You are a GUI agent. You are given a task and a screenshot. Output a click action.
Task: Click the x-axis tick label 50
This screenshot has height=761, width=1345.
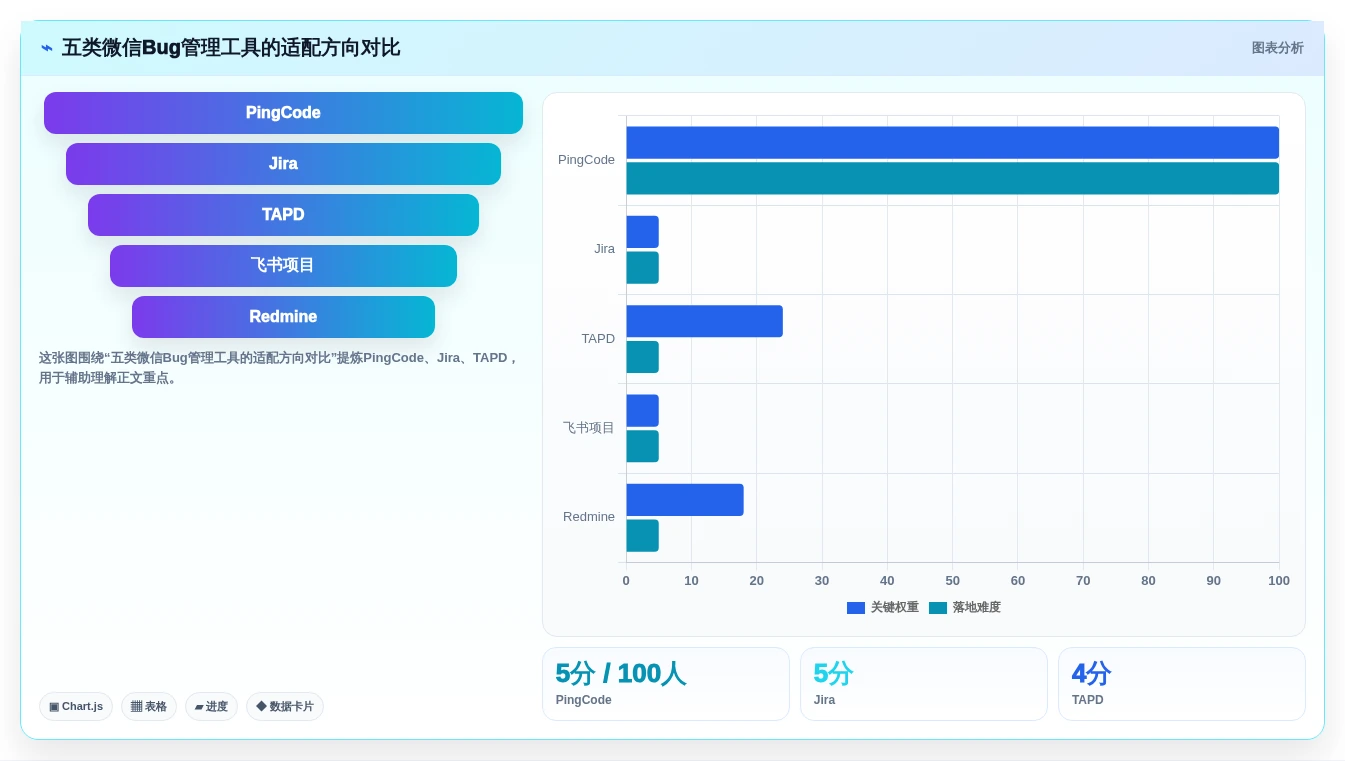pyautogui.click(x=952, y=581)
